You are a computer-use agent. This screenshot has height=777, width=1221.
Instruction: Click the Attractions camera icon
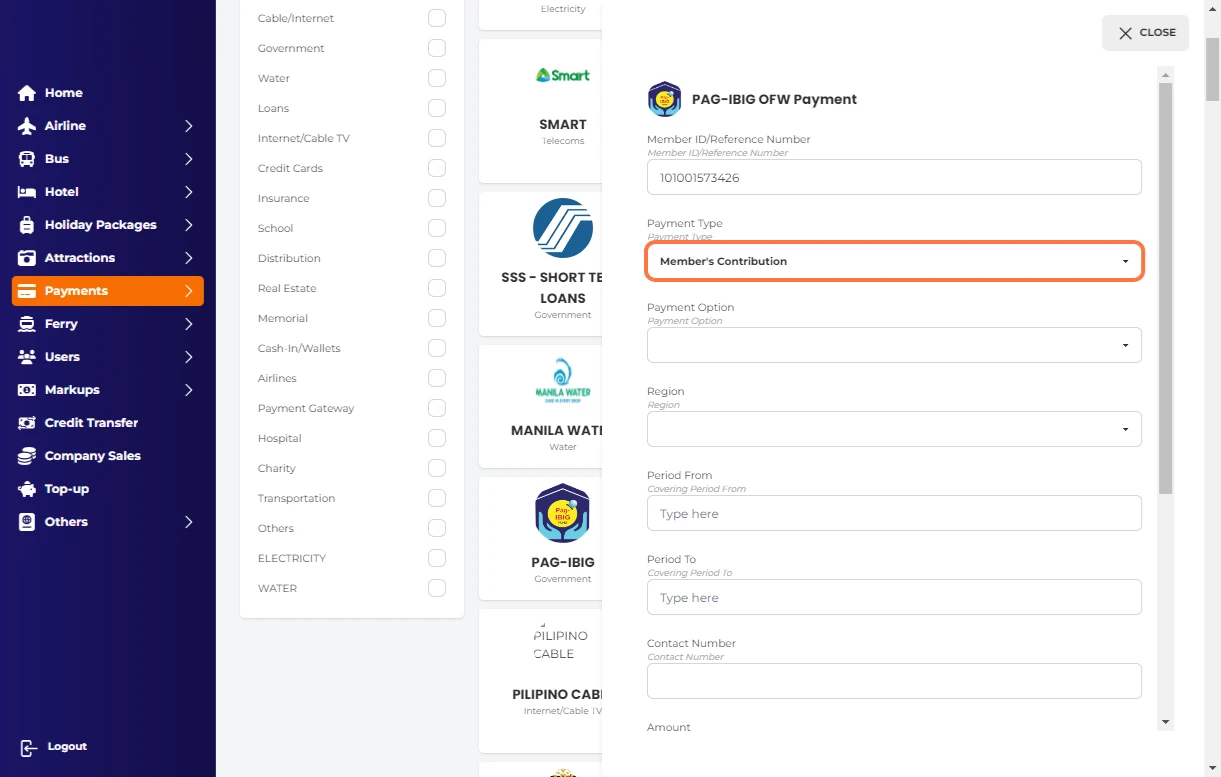[x=27, y=258]
